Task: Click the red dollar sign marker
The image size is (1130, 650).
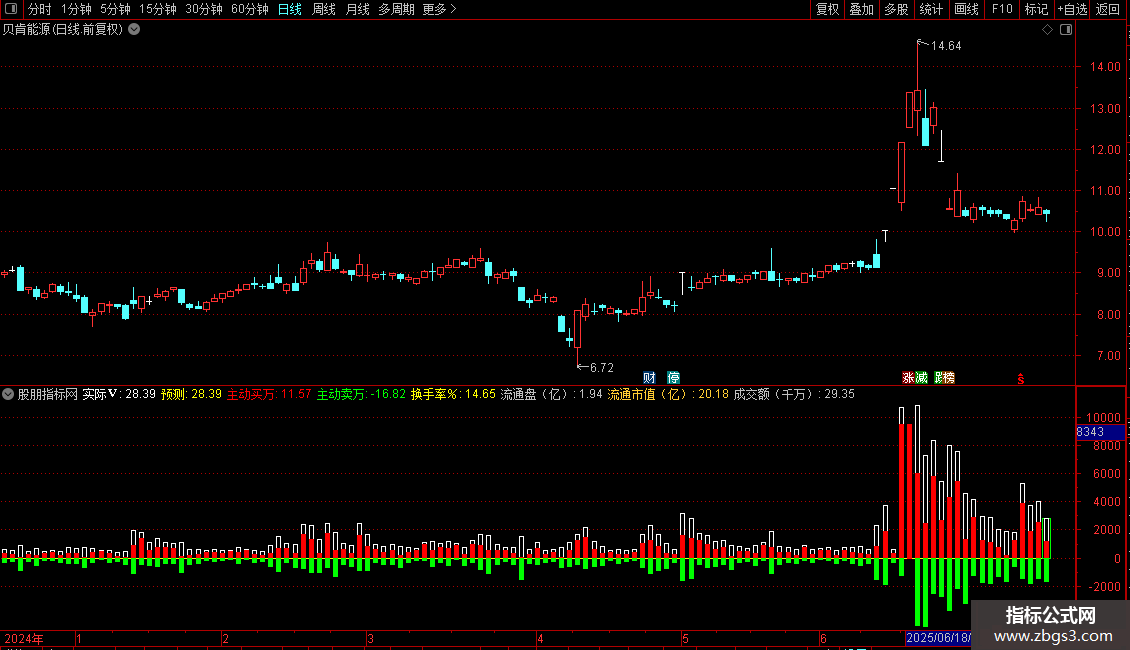Action: [x=1020, y=379]
